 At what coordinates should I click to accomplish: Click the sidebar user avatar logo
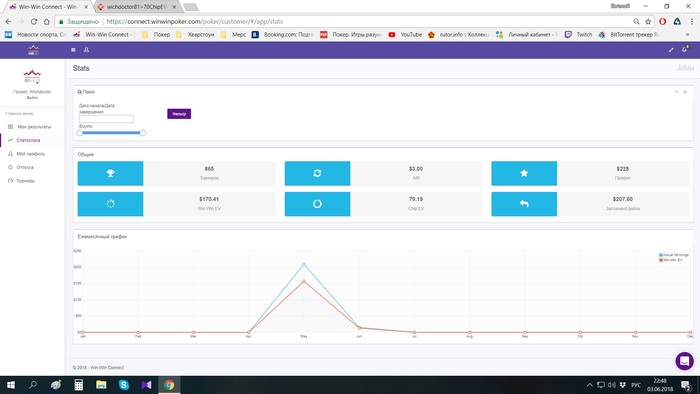click(32, 76)
